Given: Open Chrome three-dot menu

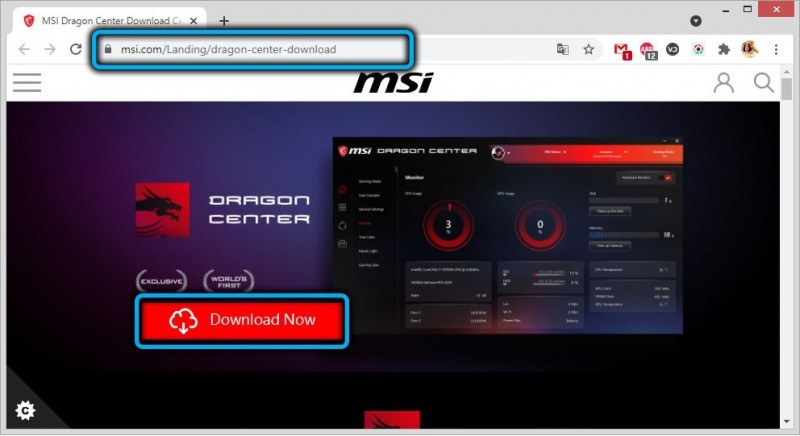Looking at the screenshot, I should (x=776, y=49).
